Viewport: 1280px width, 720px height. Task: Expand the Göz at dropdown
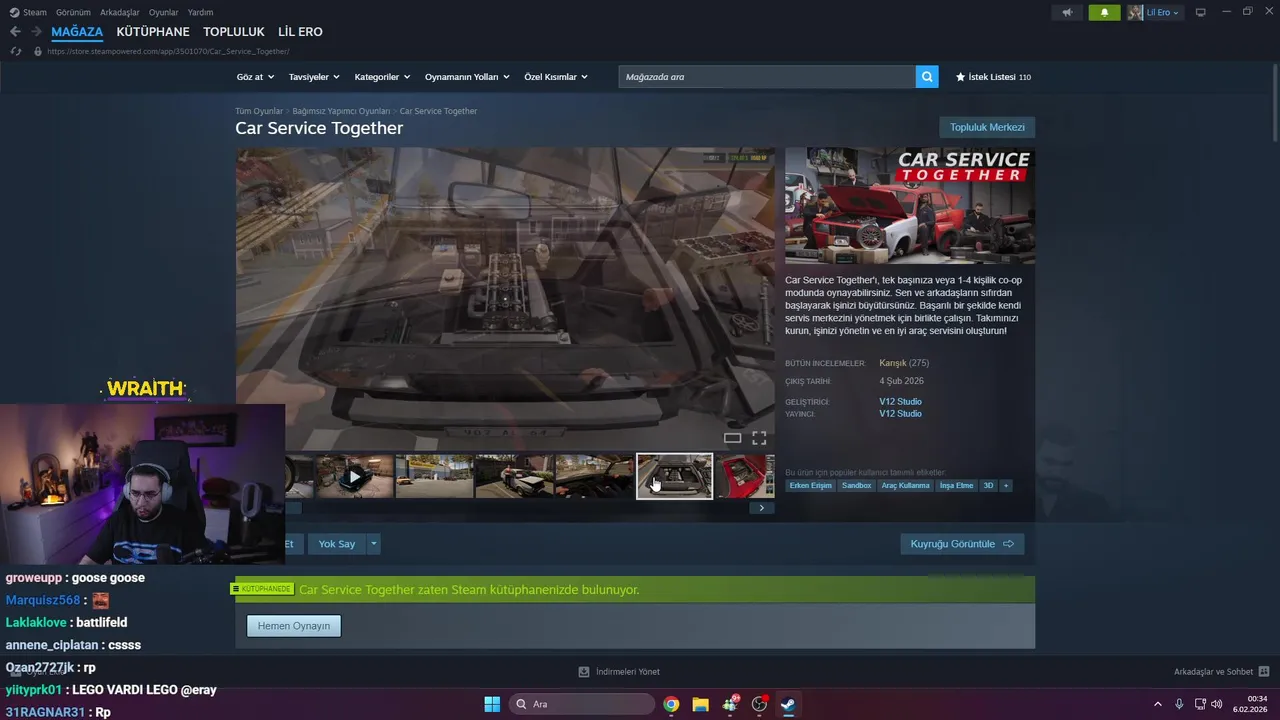click(255, 77)
